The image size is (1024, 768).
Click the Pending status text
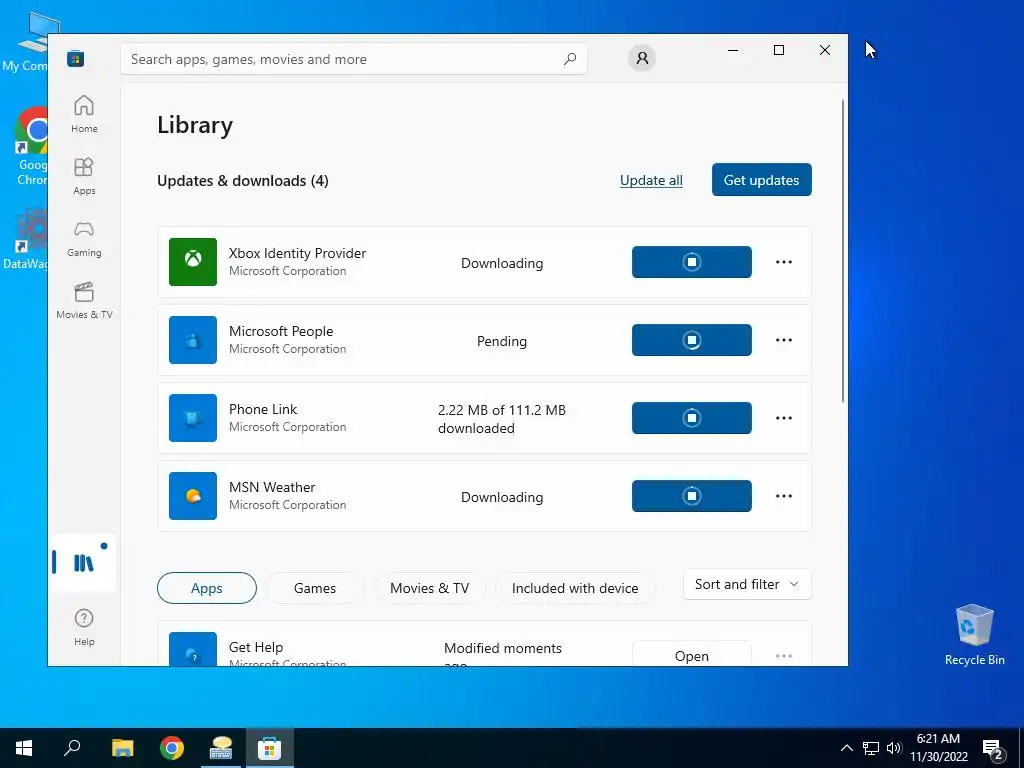(x=502, y=341)
